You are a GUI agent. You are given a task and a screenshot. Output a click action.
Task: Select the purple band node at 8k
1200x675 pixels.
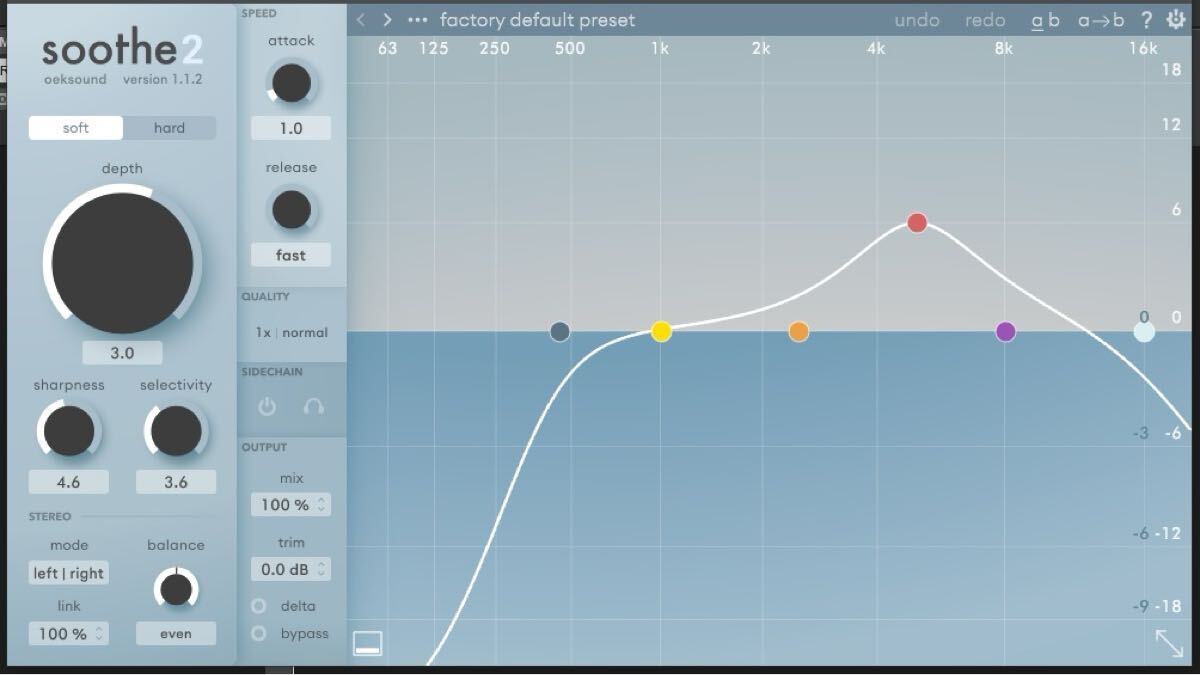(1006, 331)
